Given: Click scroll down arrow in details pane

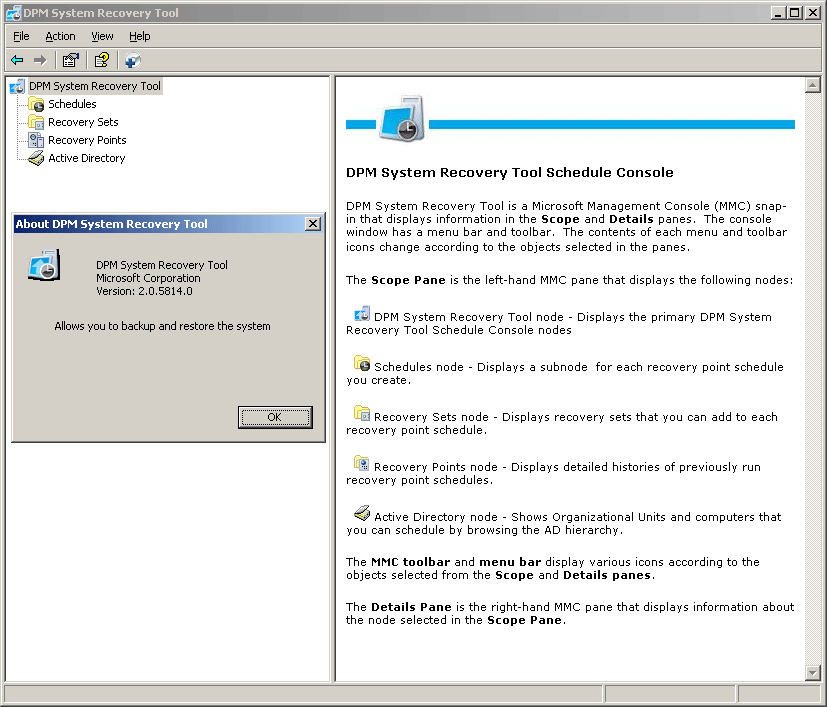Looking at the screenshot, I should click(x=813, y=673).
